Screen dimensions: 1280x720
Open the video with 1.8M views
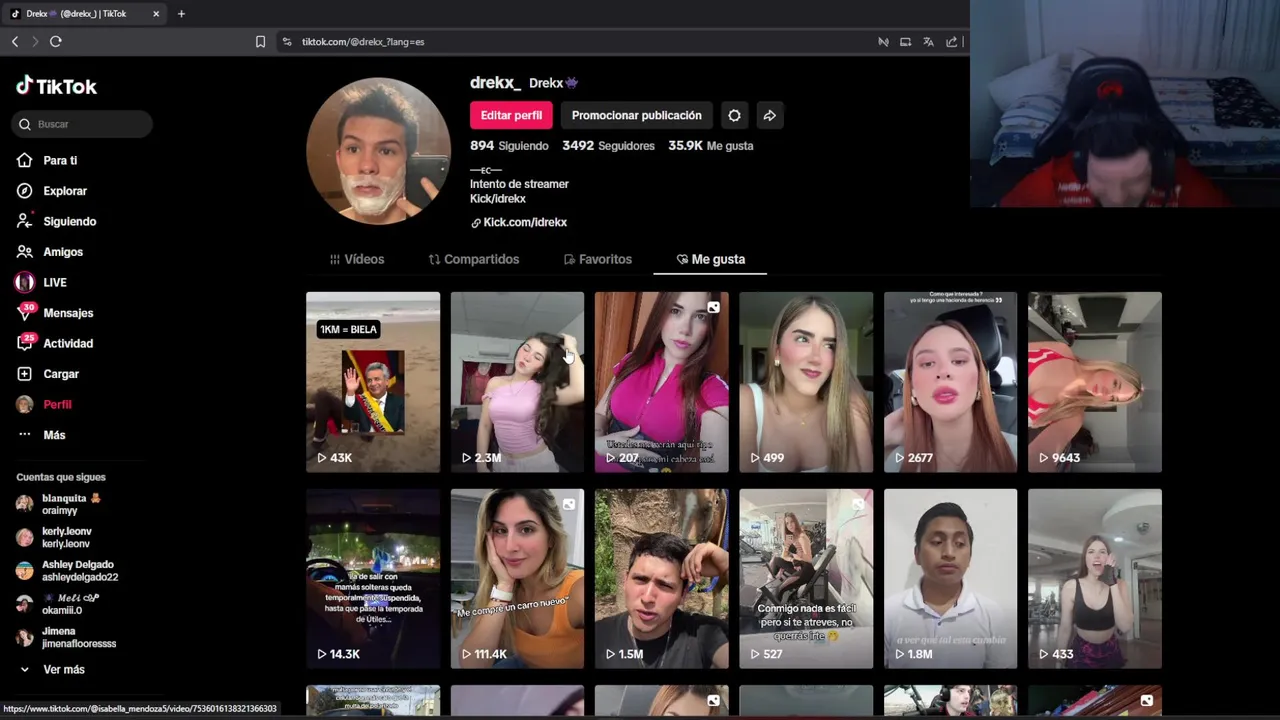(x=950, y=578)
